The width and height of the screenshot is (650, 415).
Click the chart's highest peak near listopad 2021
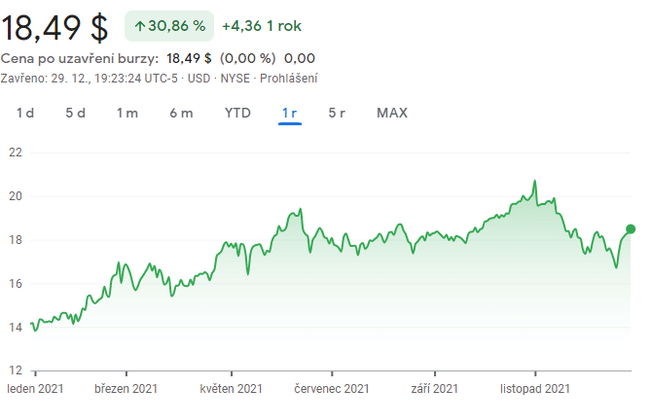click(x=535, y=182)
